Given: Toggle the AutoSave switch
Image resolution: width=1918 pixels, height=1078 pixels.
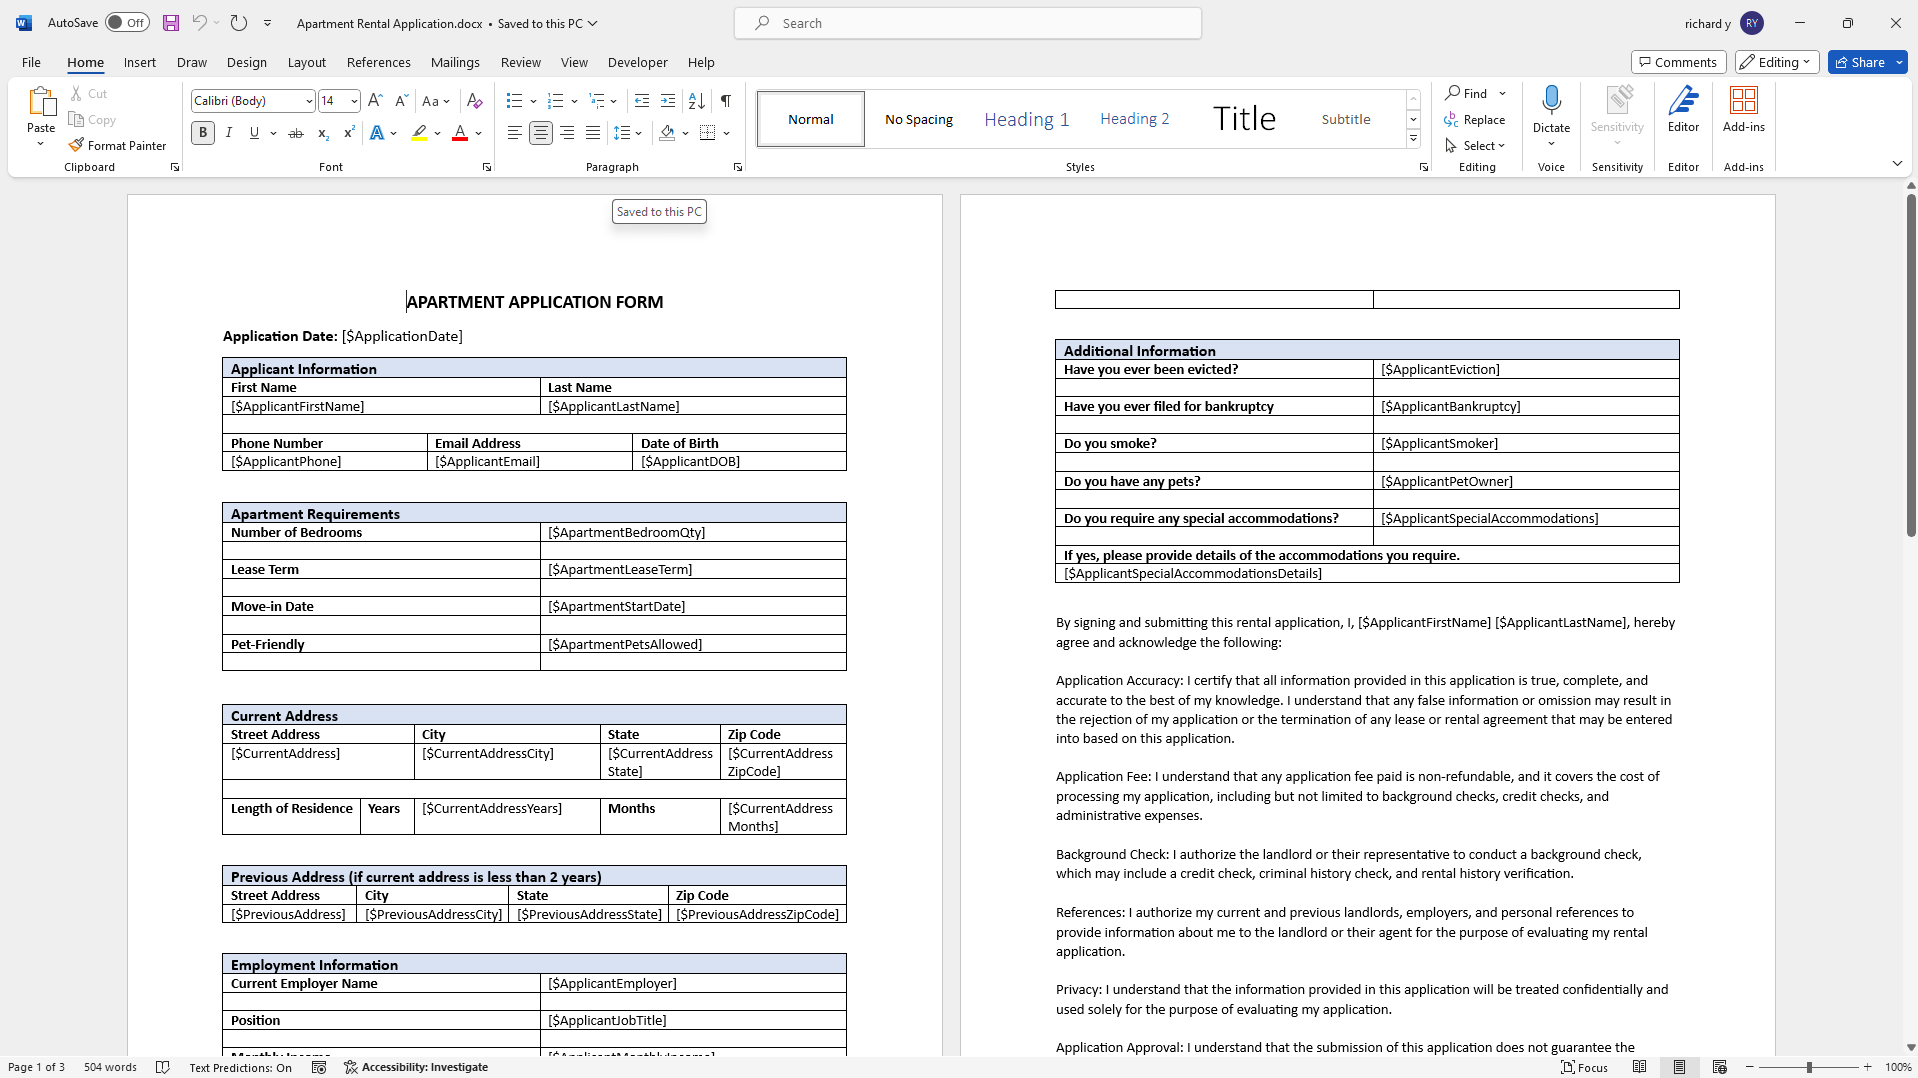Looking at the screenshot, I should [127, 23].
